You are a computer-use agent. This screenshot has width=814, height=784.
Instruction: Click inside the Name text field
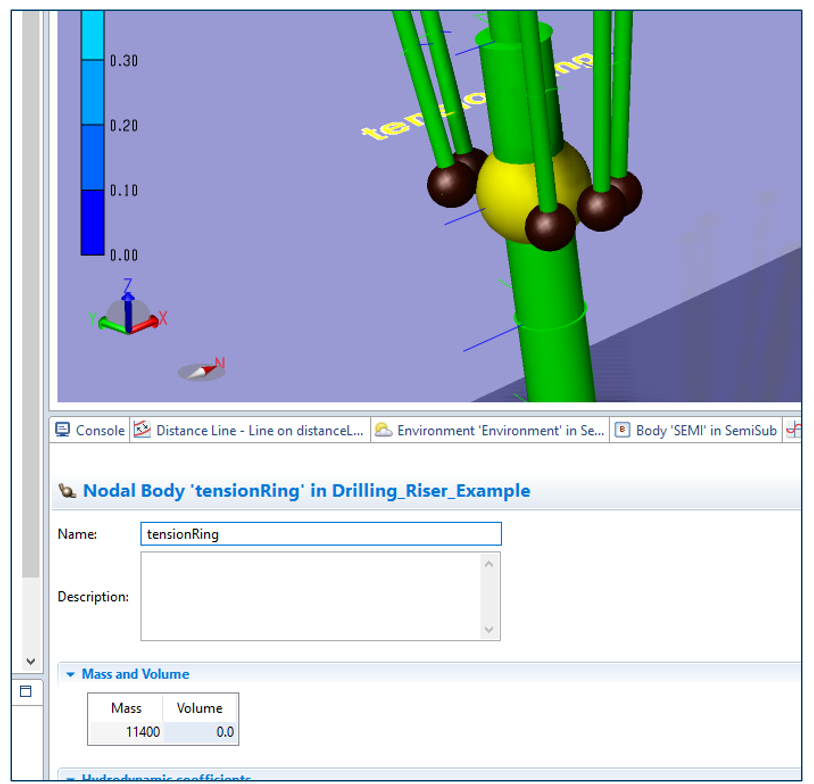coord(320,534)
